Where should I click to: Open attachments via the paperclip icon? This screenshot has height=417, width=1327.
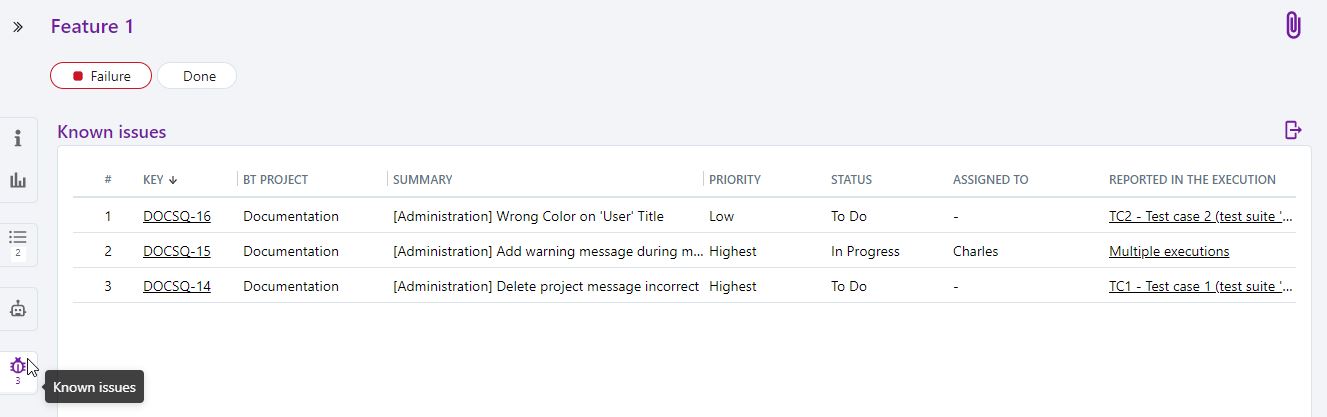[1293, 26]
